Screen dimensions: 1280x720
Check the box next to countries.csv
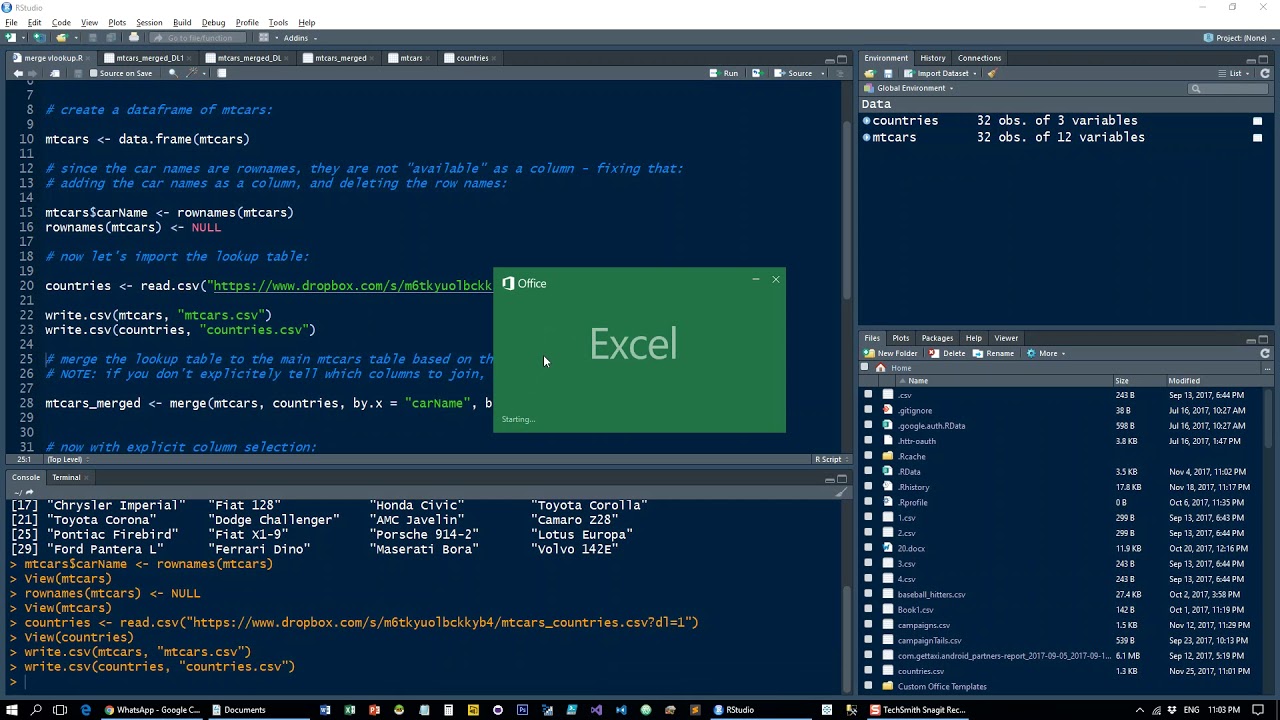[x=868, y=671]
